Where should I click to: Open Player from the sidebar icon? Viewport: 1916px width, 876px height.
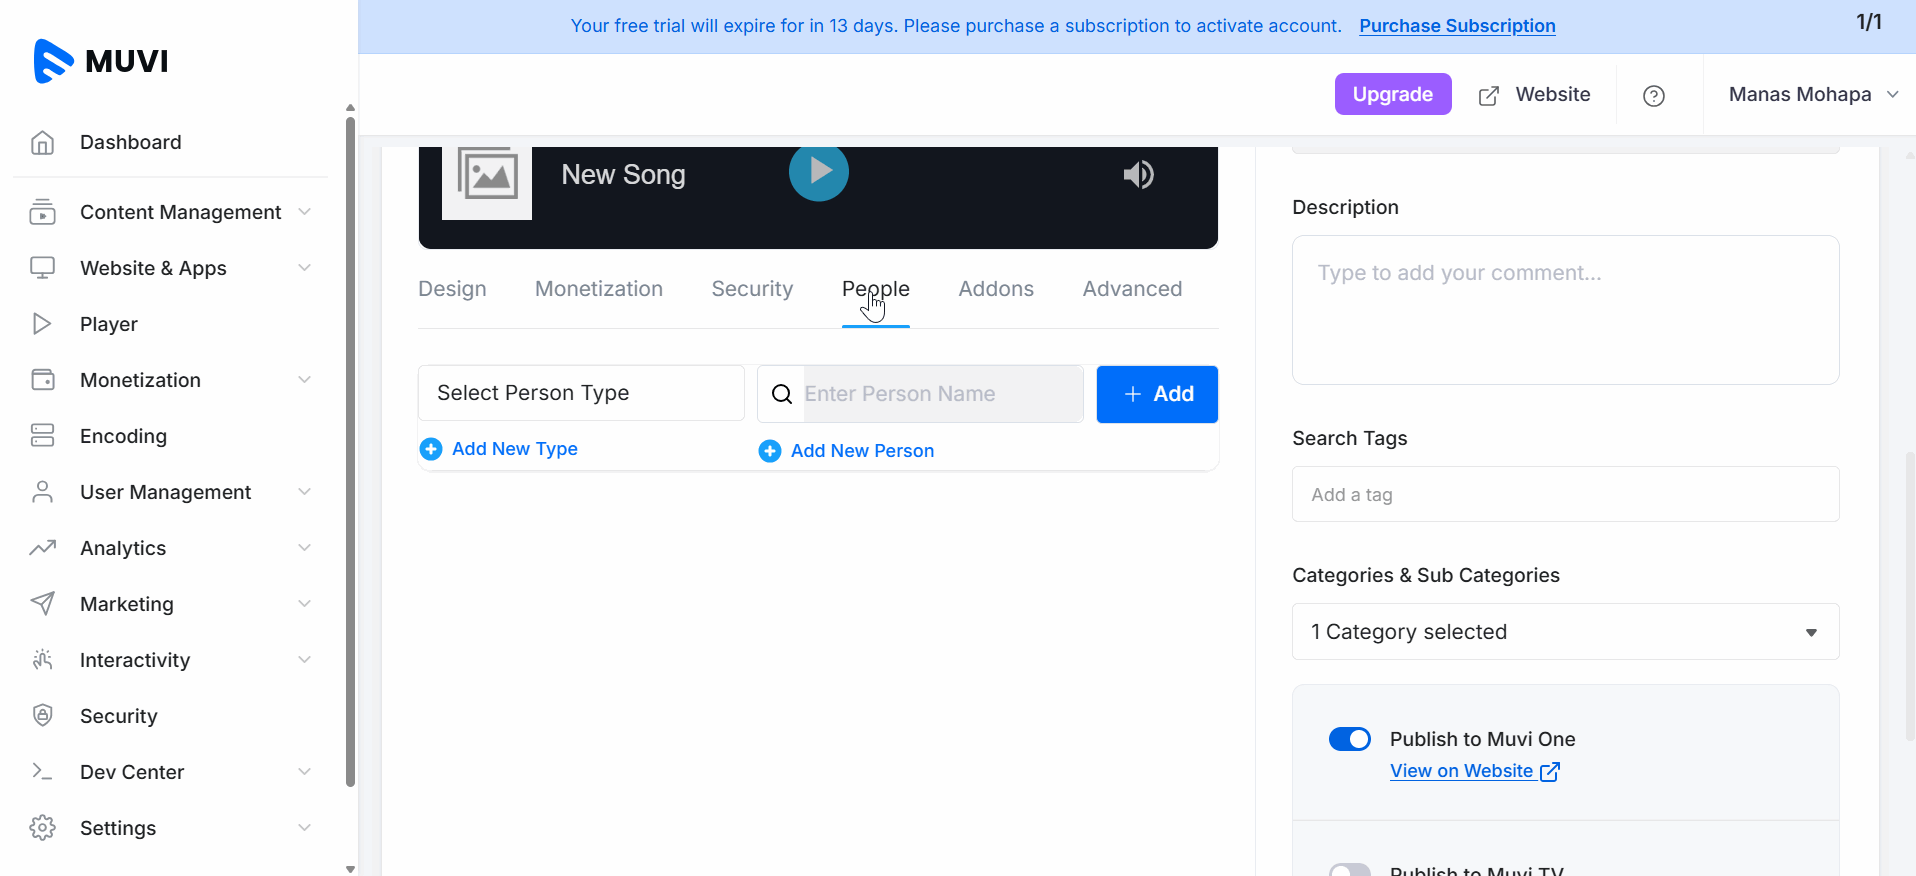[42, 324]
